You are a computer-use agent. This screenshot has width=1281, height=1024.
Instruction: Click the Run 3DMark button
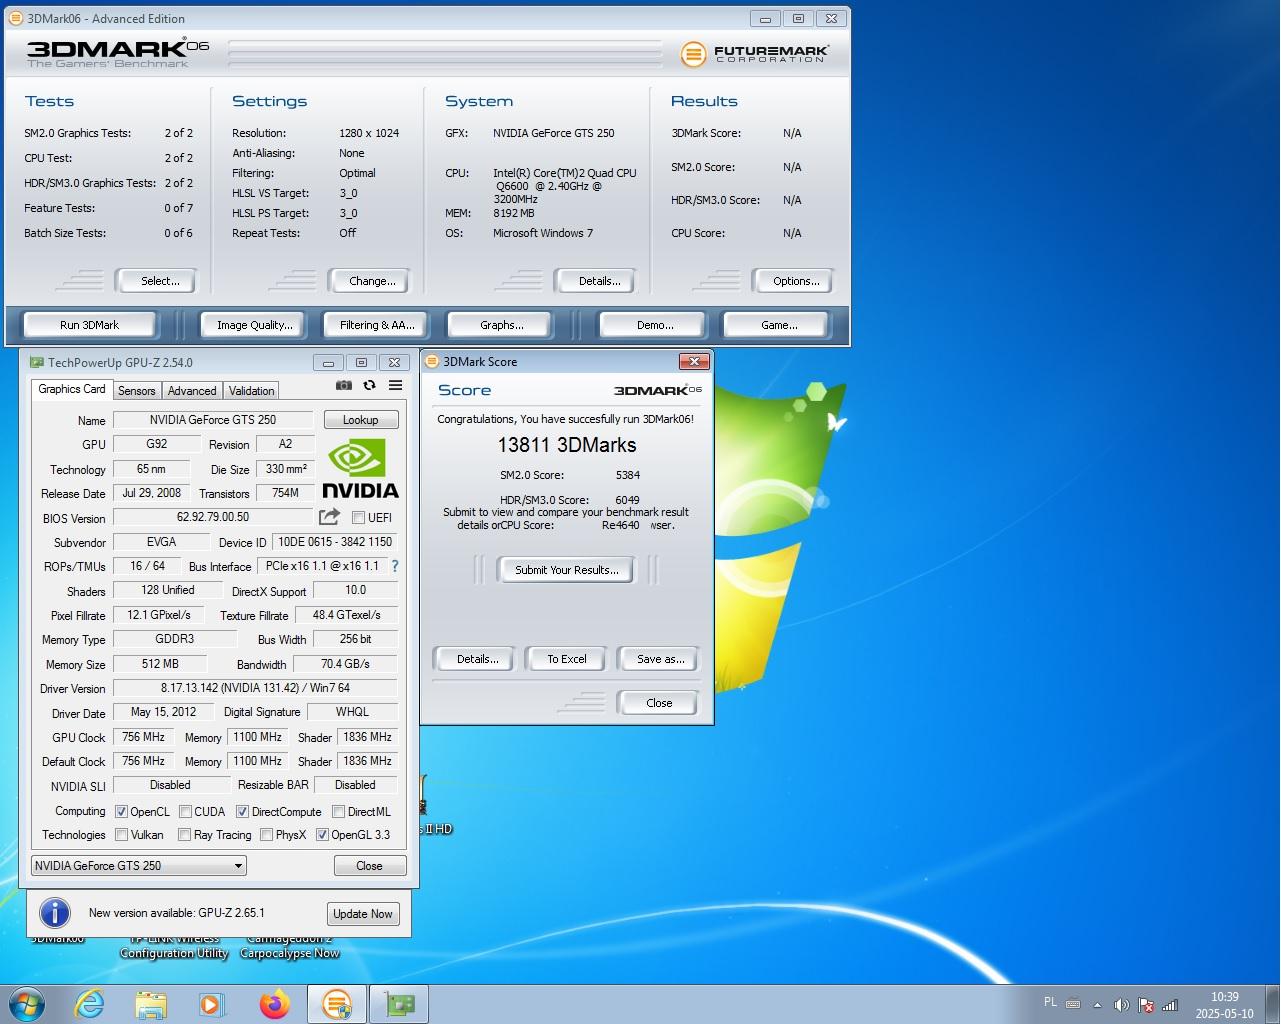tap(89, 325)
